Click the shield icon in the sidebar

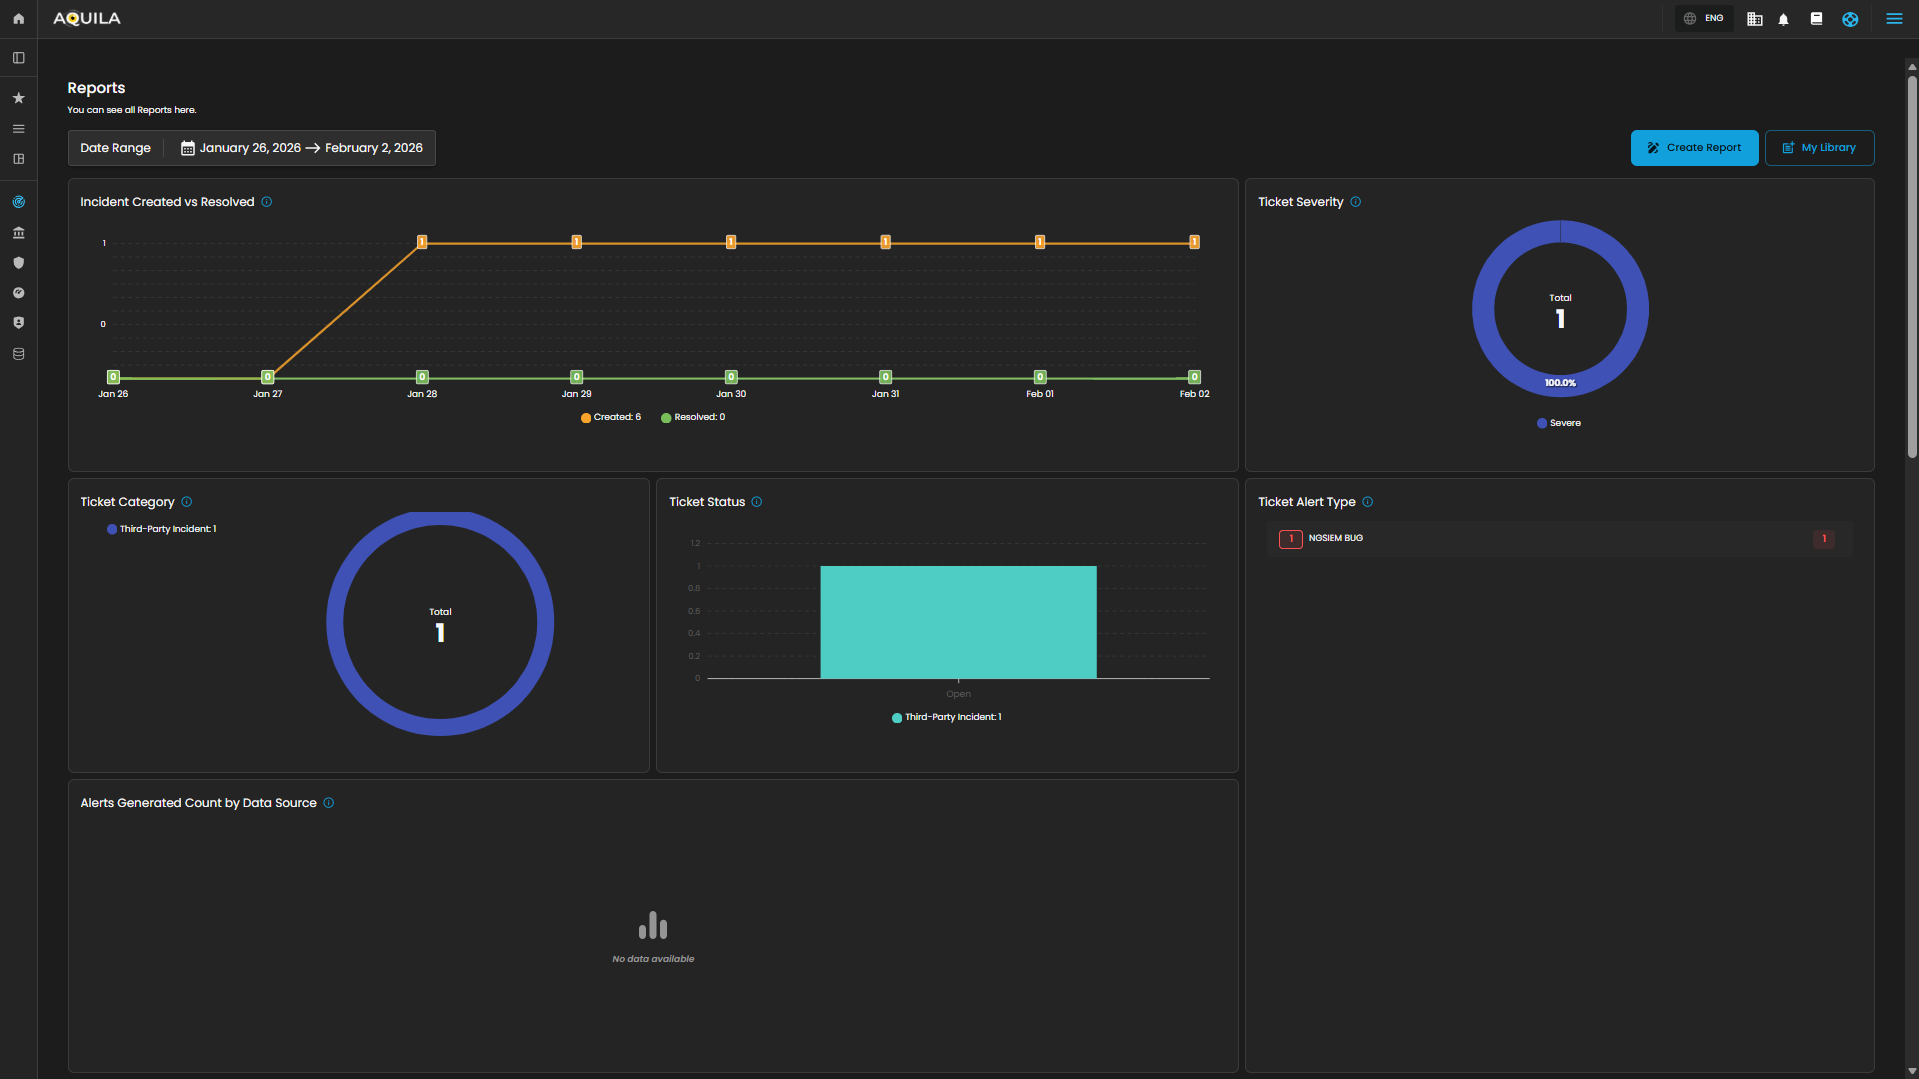pyautogui.click(x=18, y=263)
